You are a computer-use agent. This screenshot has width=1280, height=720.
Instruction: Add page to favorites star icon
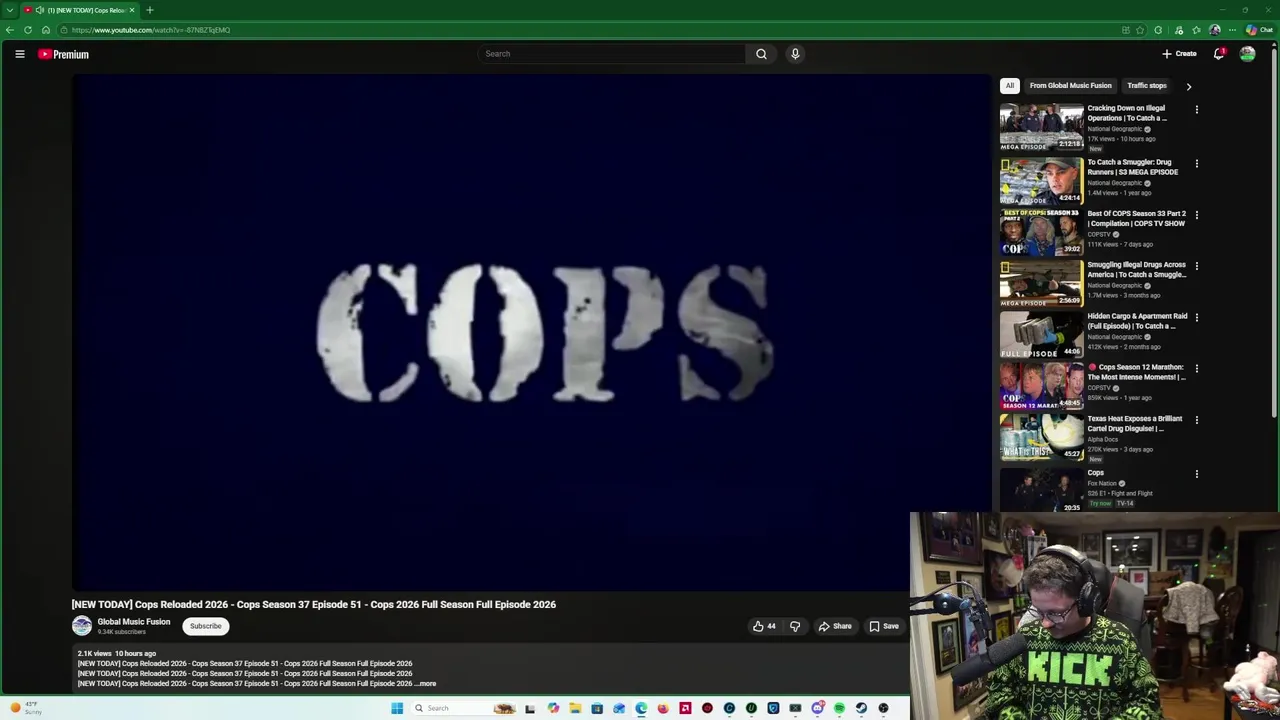1140,30
